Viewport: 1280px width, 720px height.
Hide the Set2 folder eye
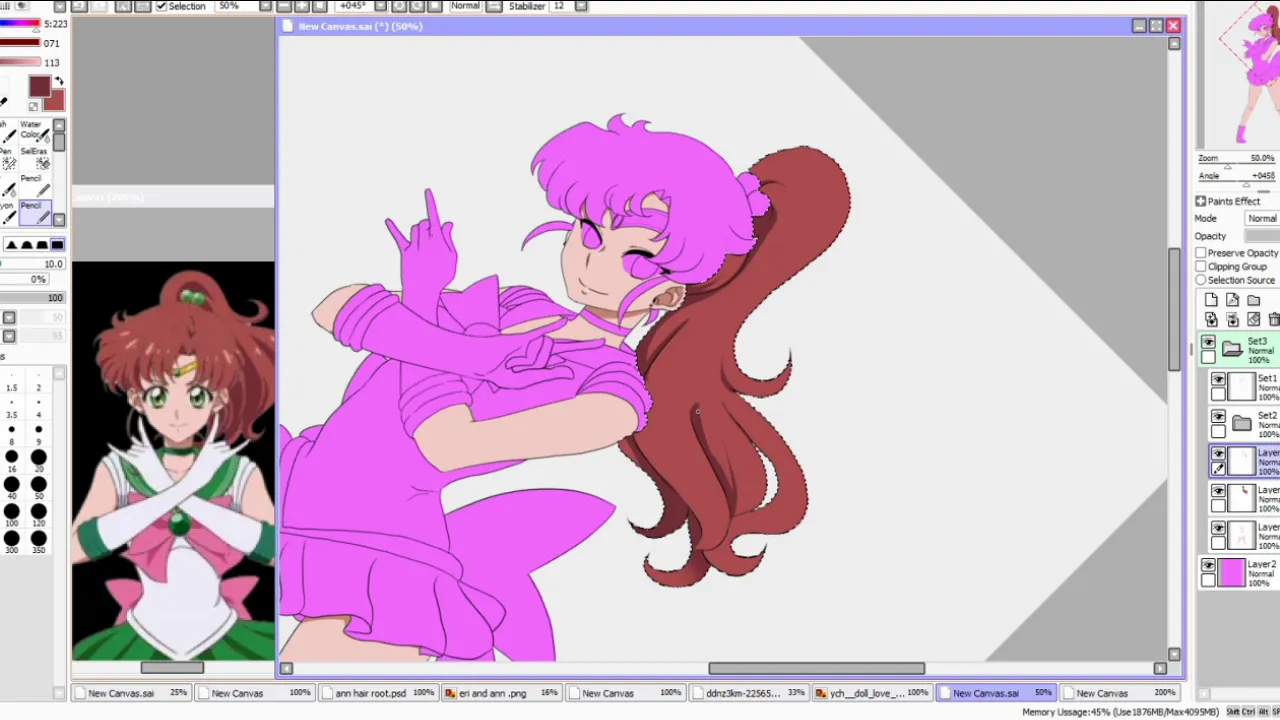[x=1218, y=416]
